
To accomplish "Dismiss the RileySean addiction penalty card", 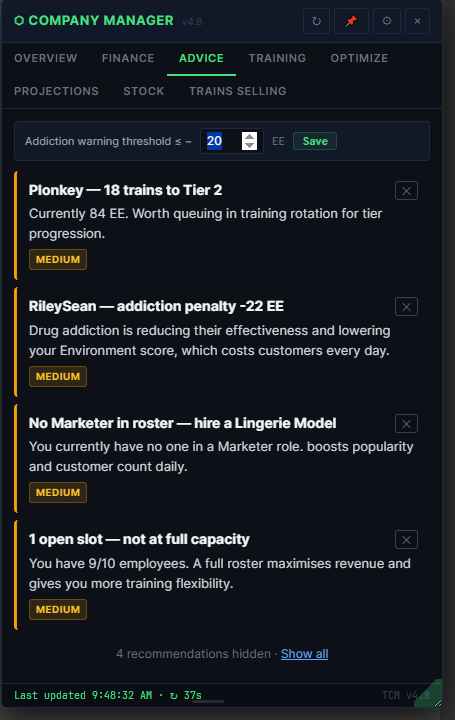I will pyautogui.click(x=406, y=307).
